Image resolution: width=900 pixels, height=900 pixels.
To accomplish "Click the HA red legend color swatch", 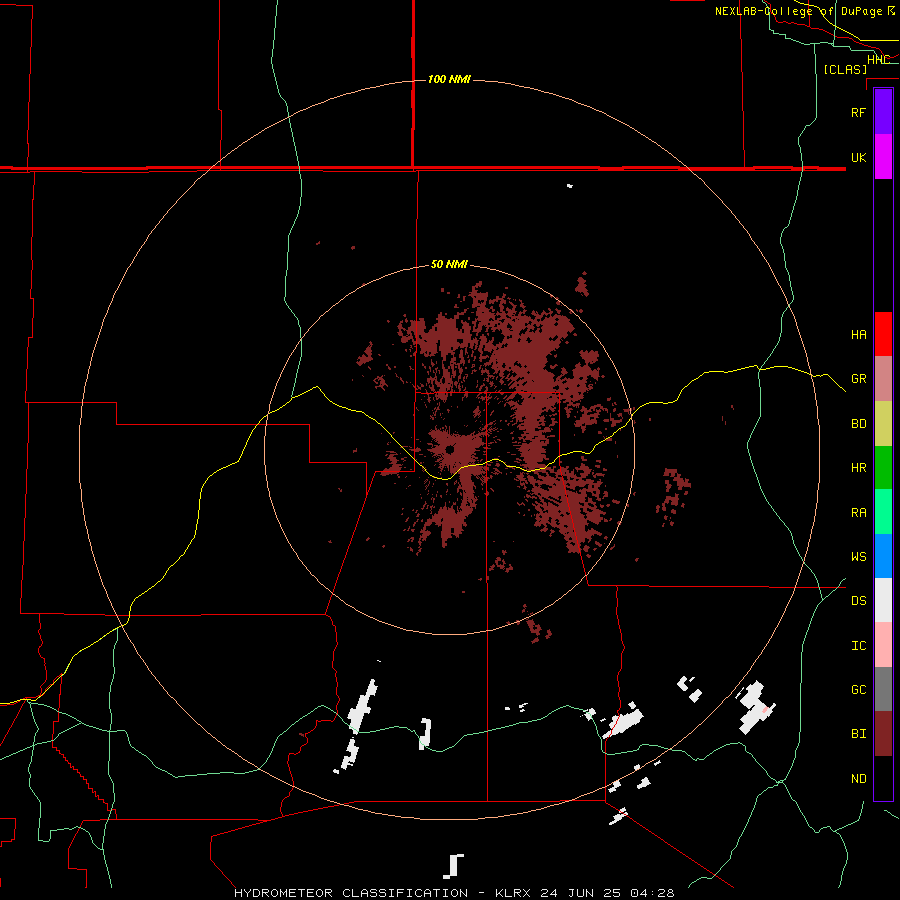I will (x=883, y=334).
